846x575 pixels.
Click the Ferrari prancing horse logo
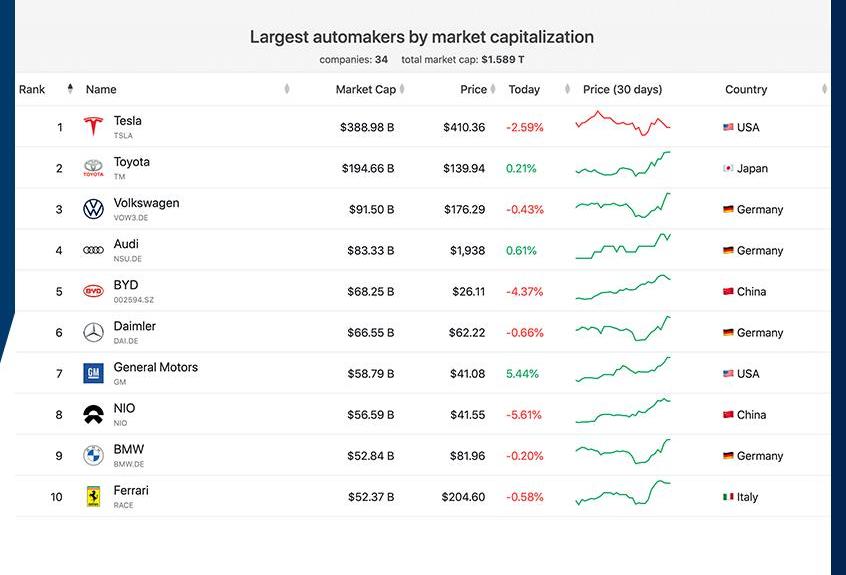(x=93, y=497)
